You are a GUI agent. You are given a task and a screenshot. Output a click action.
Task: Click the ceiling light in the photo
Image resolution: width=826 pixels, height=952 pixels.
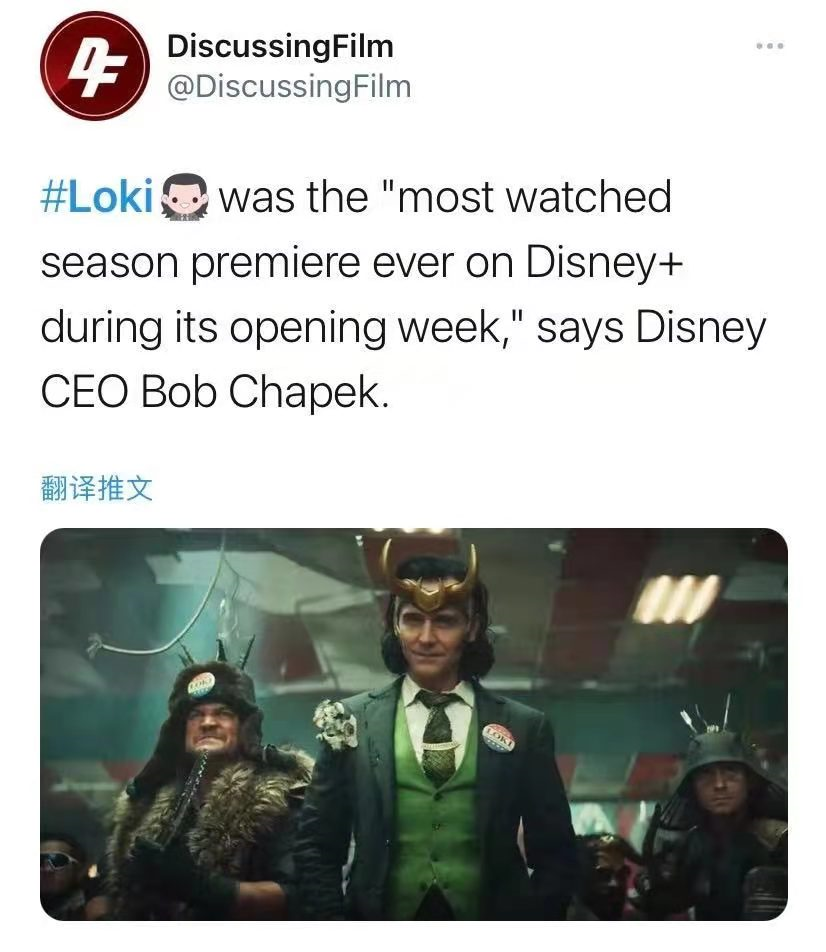click(x=675, y=599)
